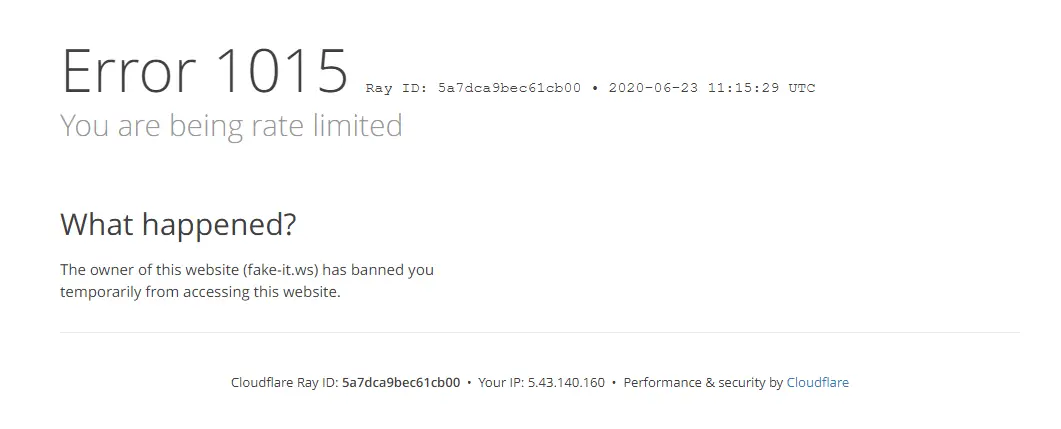
Task: Click the IP address 5.43.140.160
Action: pos(566,382)
